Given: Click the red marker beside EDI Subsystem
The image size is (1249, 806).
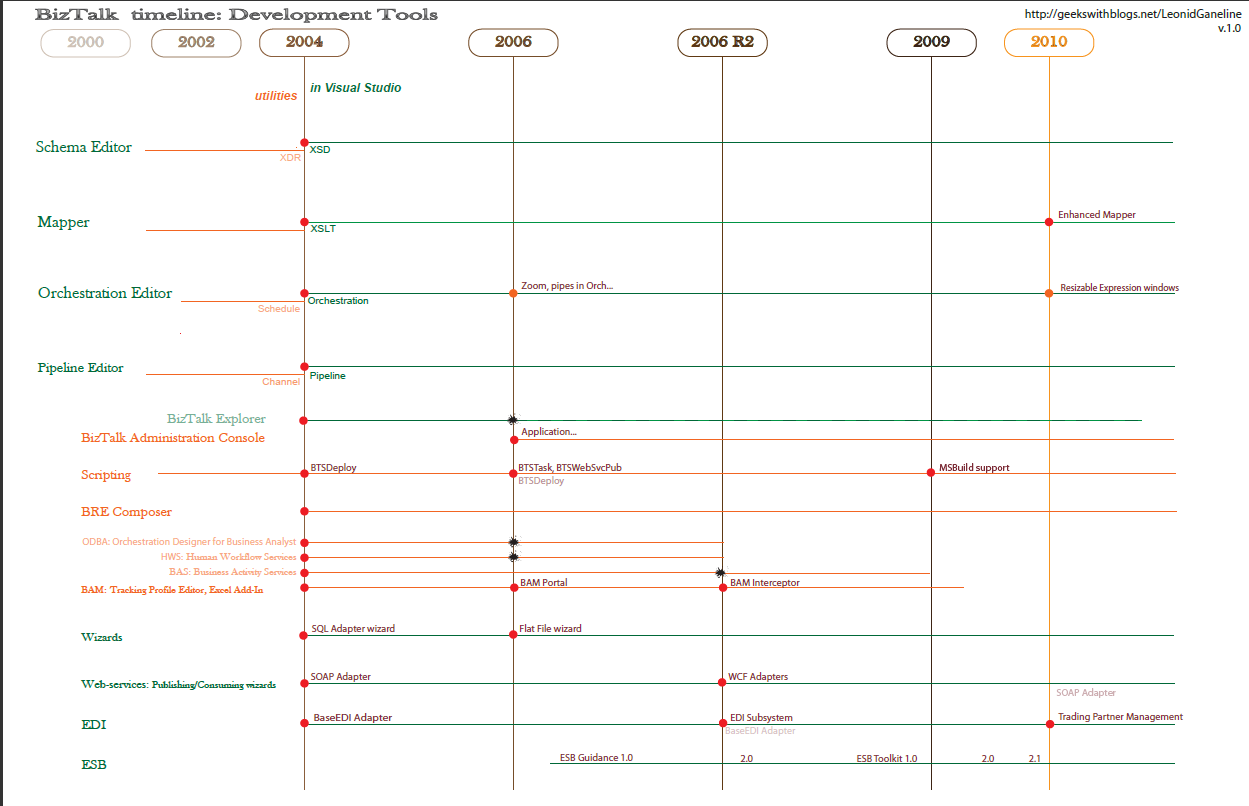Looking at the screenshot, I should pos(722,723).
